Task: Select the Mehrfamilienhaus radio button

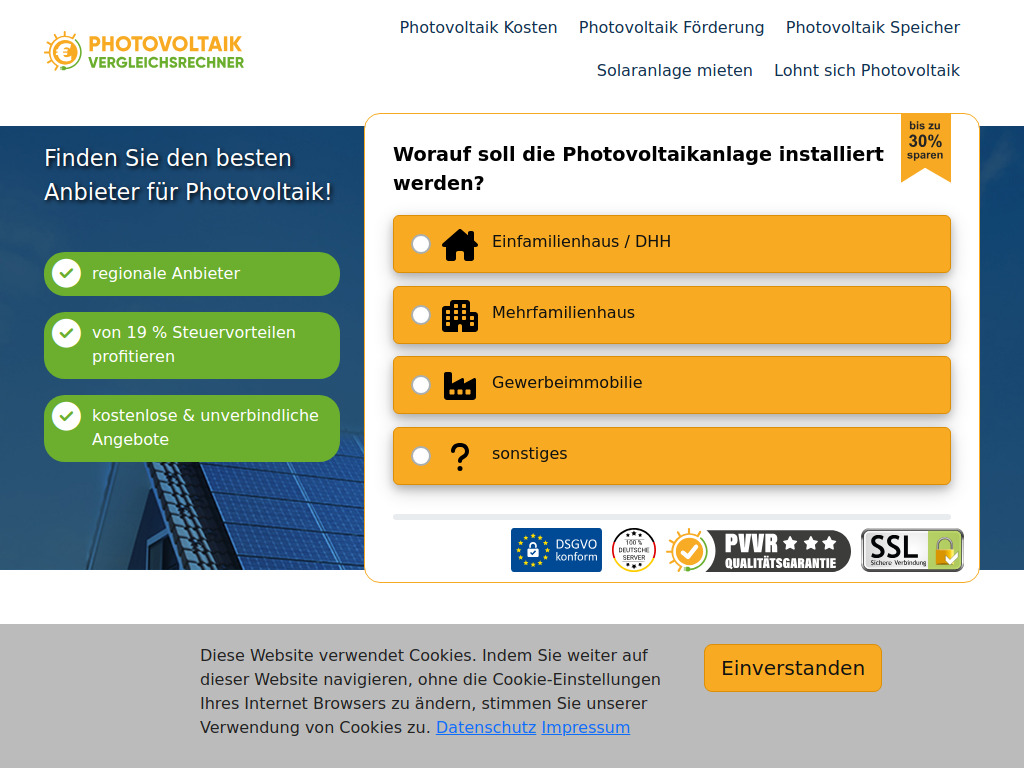Action: (421, 314)
